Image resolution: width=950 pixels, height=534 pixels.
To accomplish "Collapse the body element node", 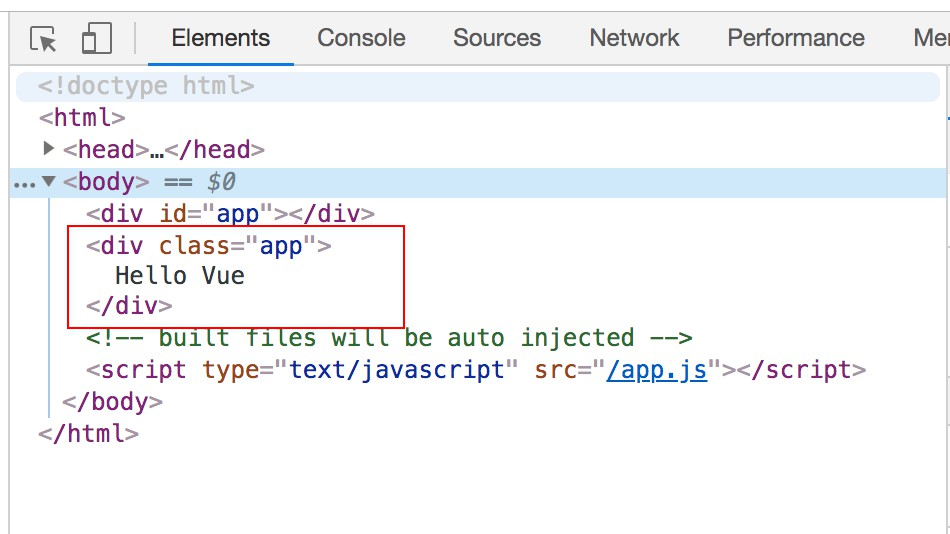I will click(x=48, y=181).
